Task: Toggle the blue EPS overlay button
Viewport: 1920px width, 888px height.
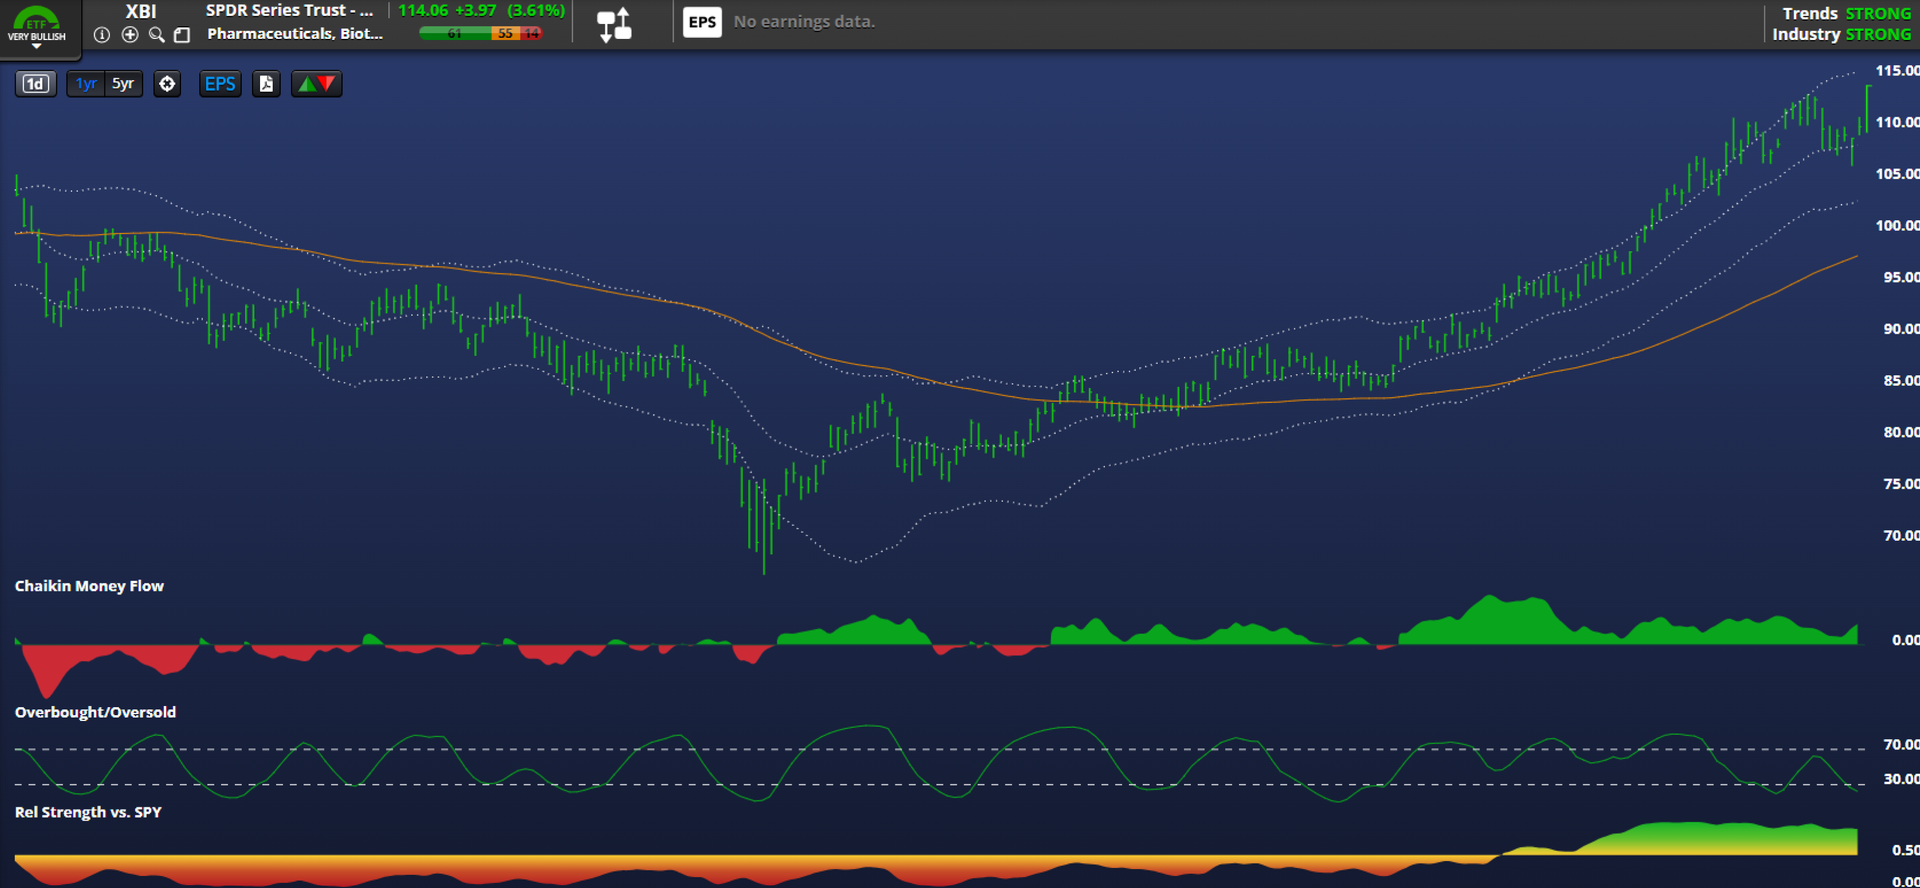Action: pyautogui.click(x=220, y=84)
